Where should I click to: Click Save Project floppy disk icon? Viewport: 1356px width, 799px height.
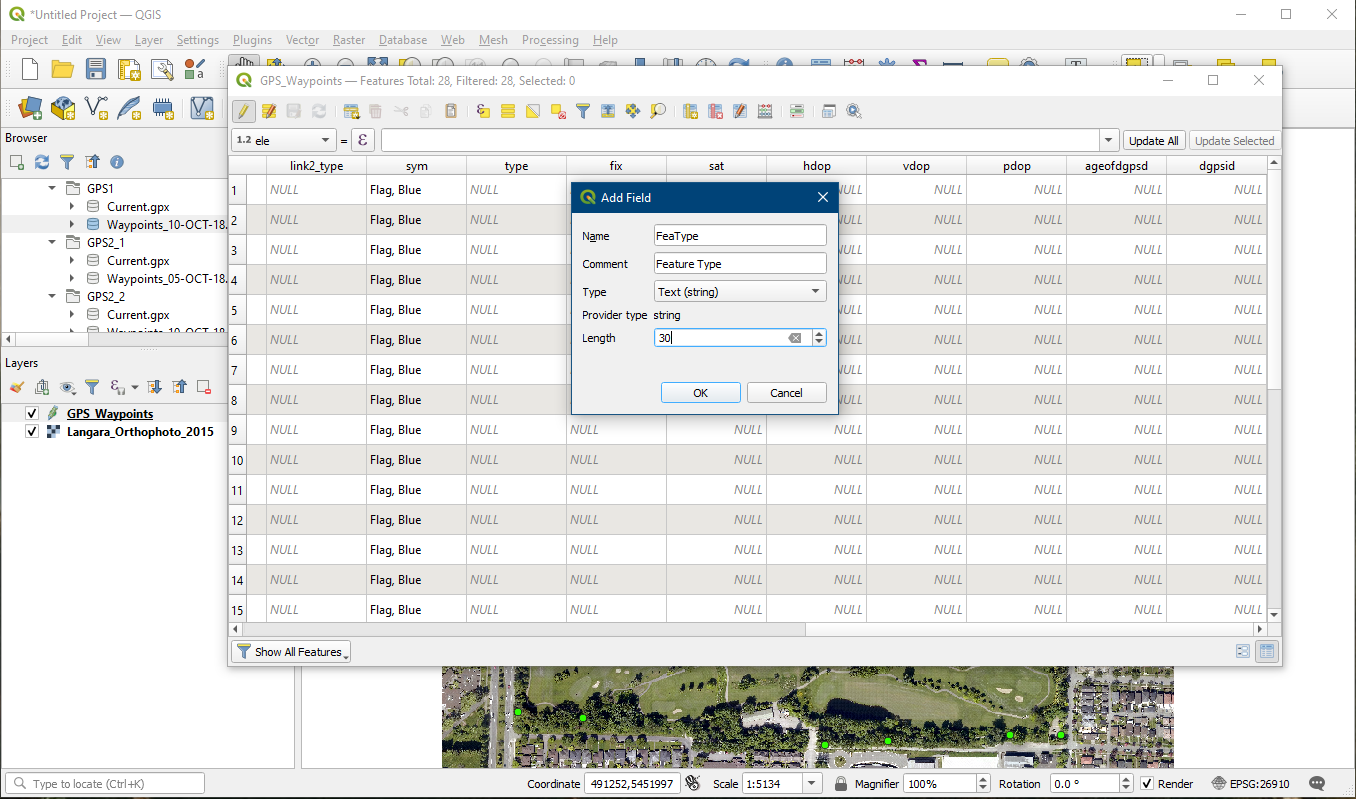point(96,69)
